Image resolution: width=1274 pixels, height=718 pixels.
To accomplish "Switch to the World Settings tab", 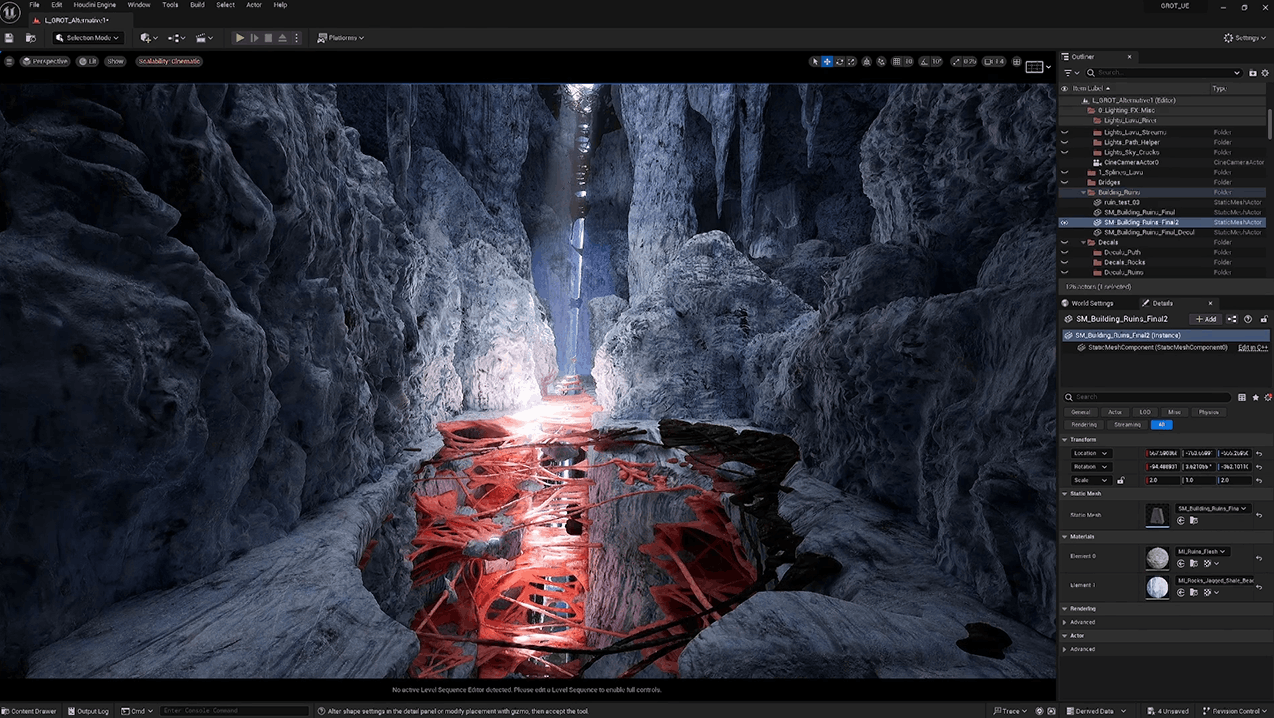I will pyautogui.click(x=1091, y=303).
